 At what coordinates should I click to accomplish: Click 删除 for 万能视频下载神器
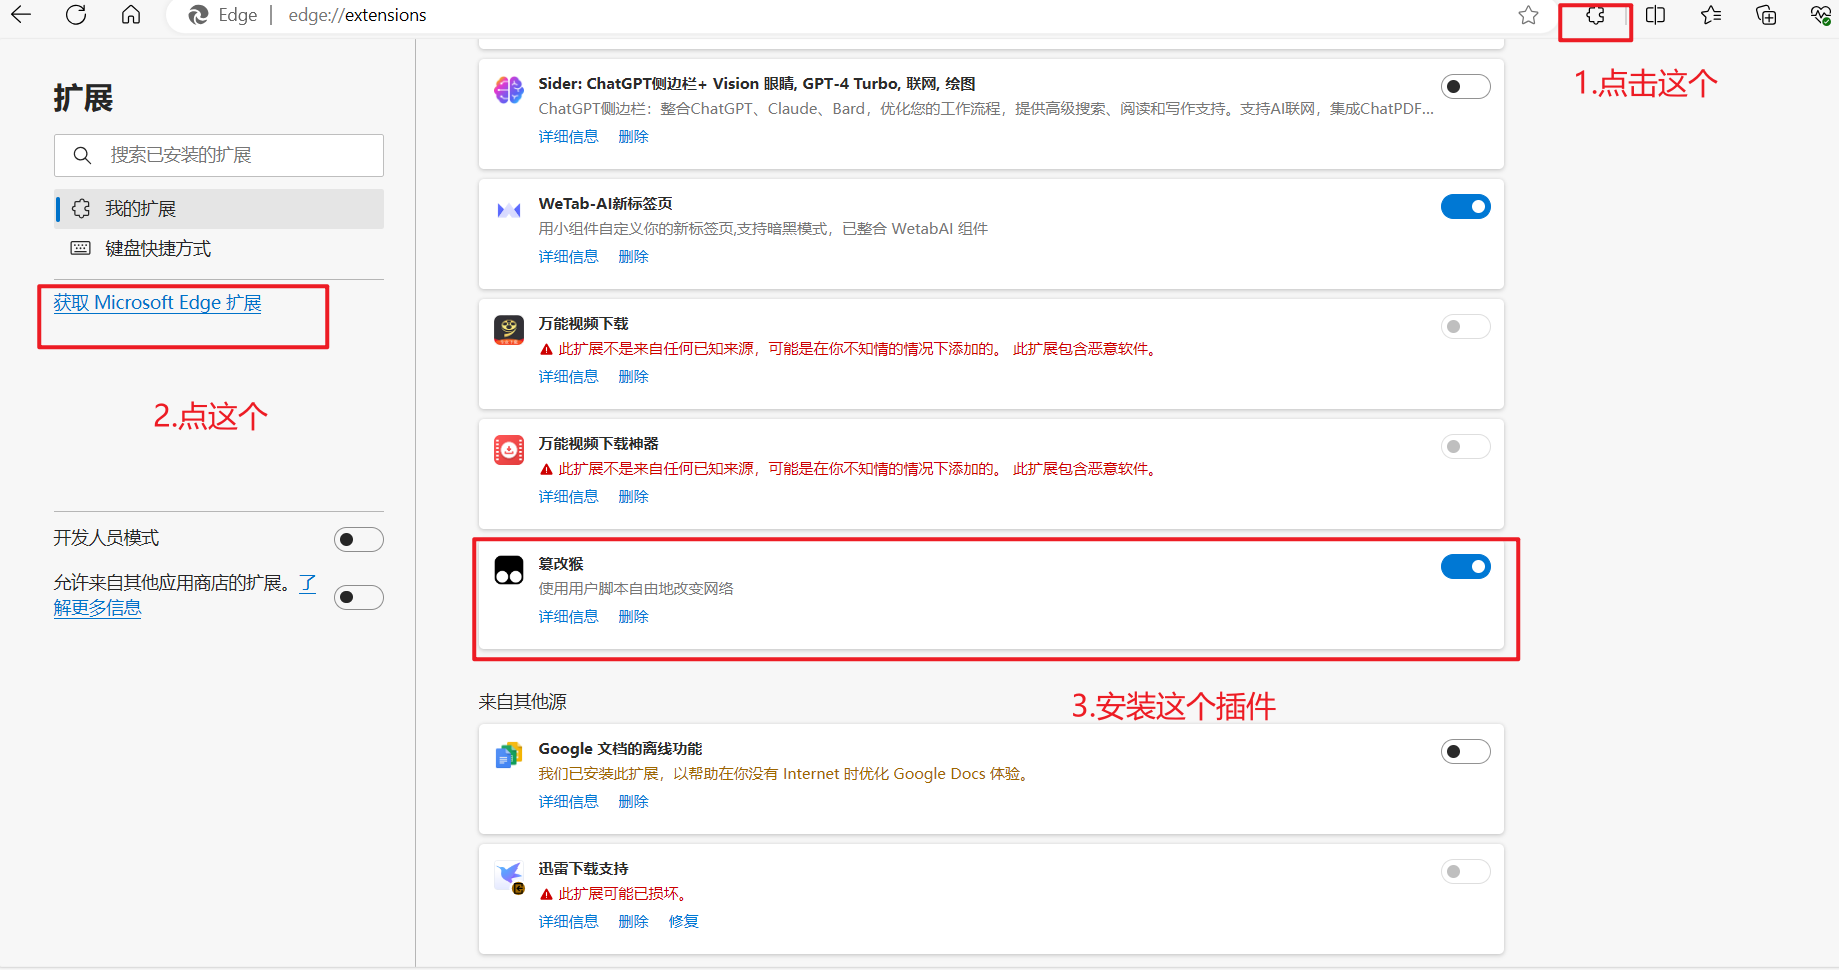633,497
